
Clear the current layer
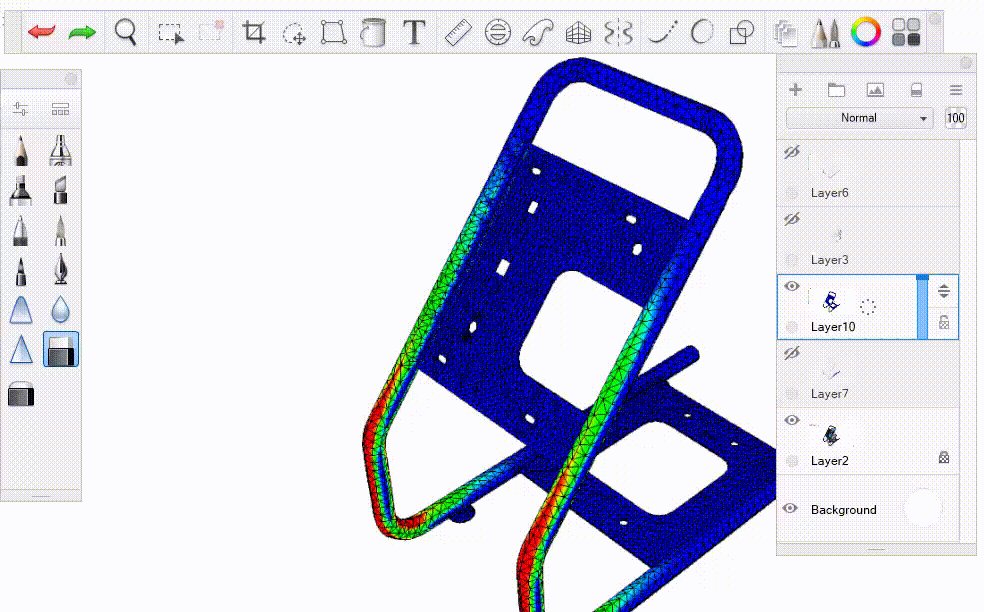click(916, 90)
